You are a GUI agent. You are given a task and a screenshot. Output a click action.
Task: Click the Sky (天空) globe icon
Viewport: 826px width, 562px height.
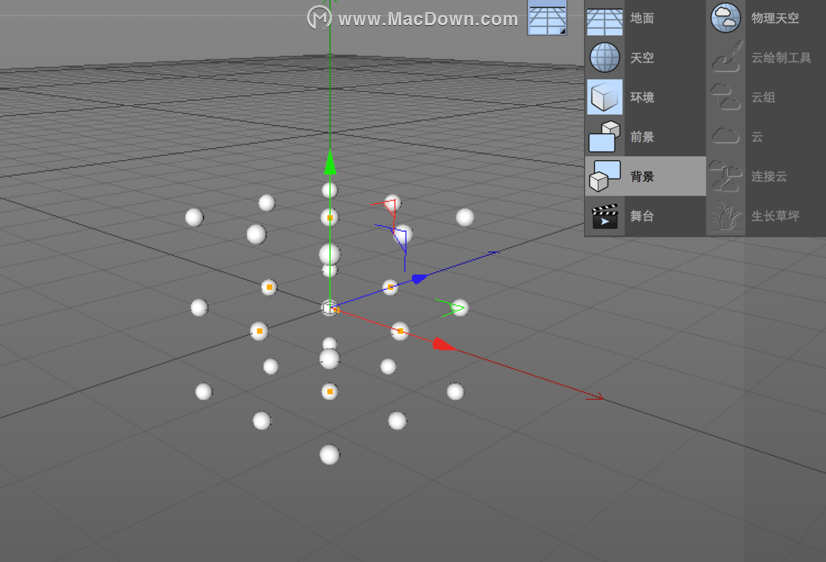(x=605, y=57)
